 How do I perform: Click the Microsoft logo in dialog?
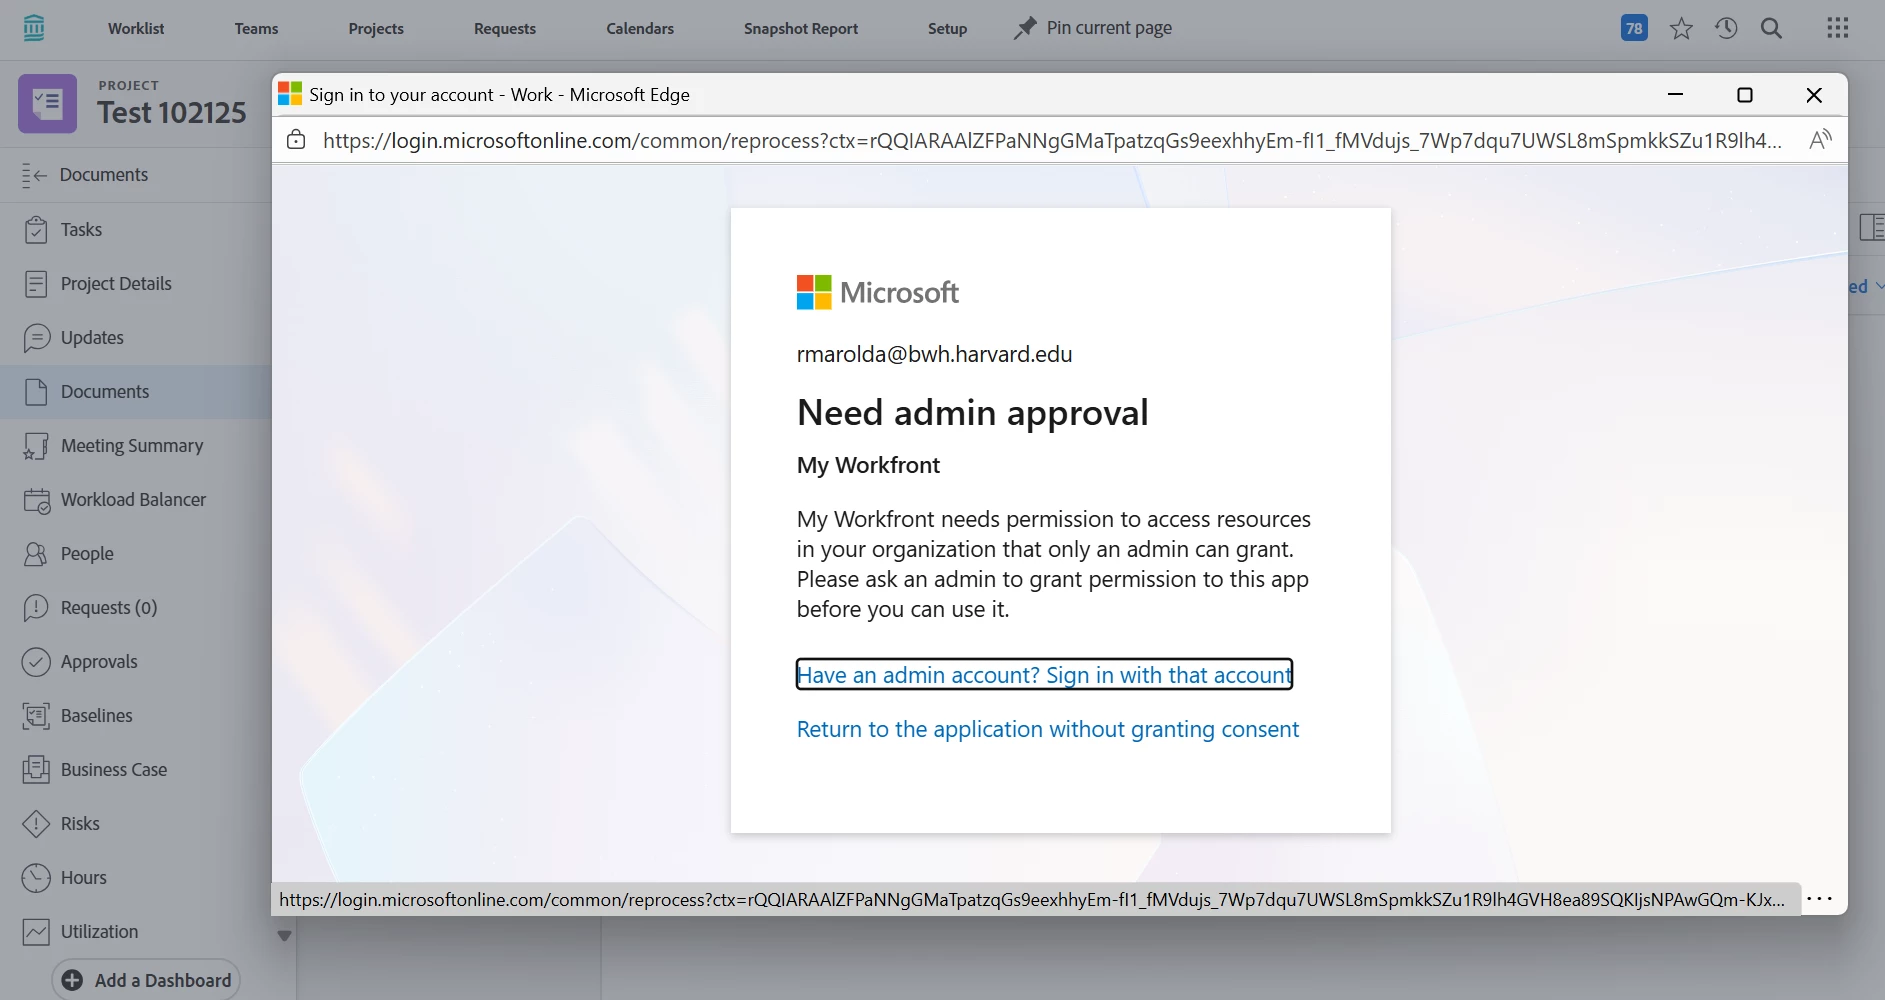877,292
